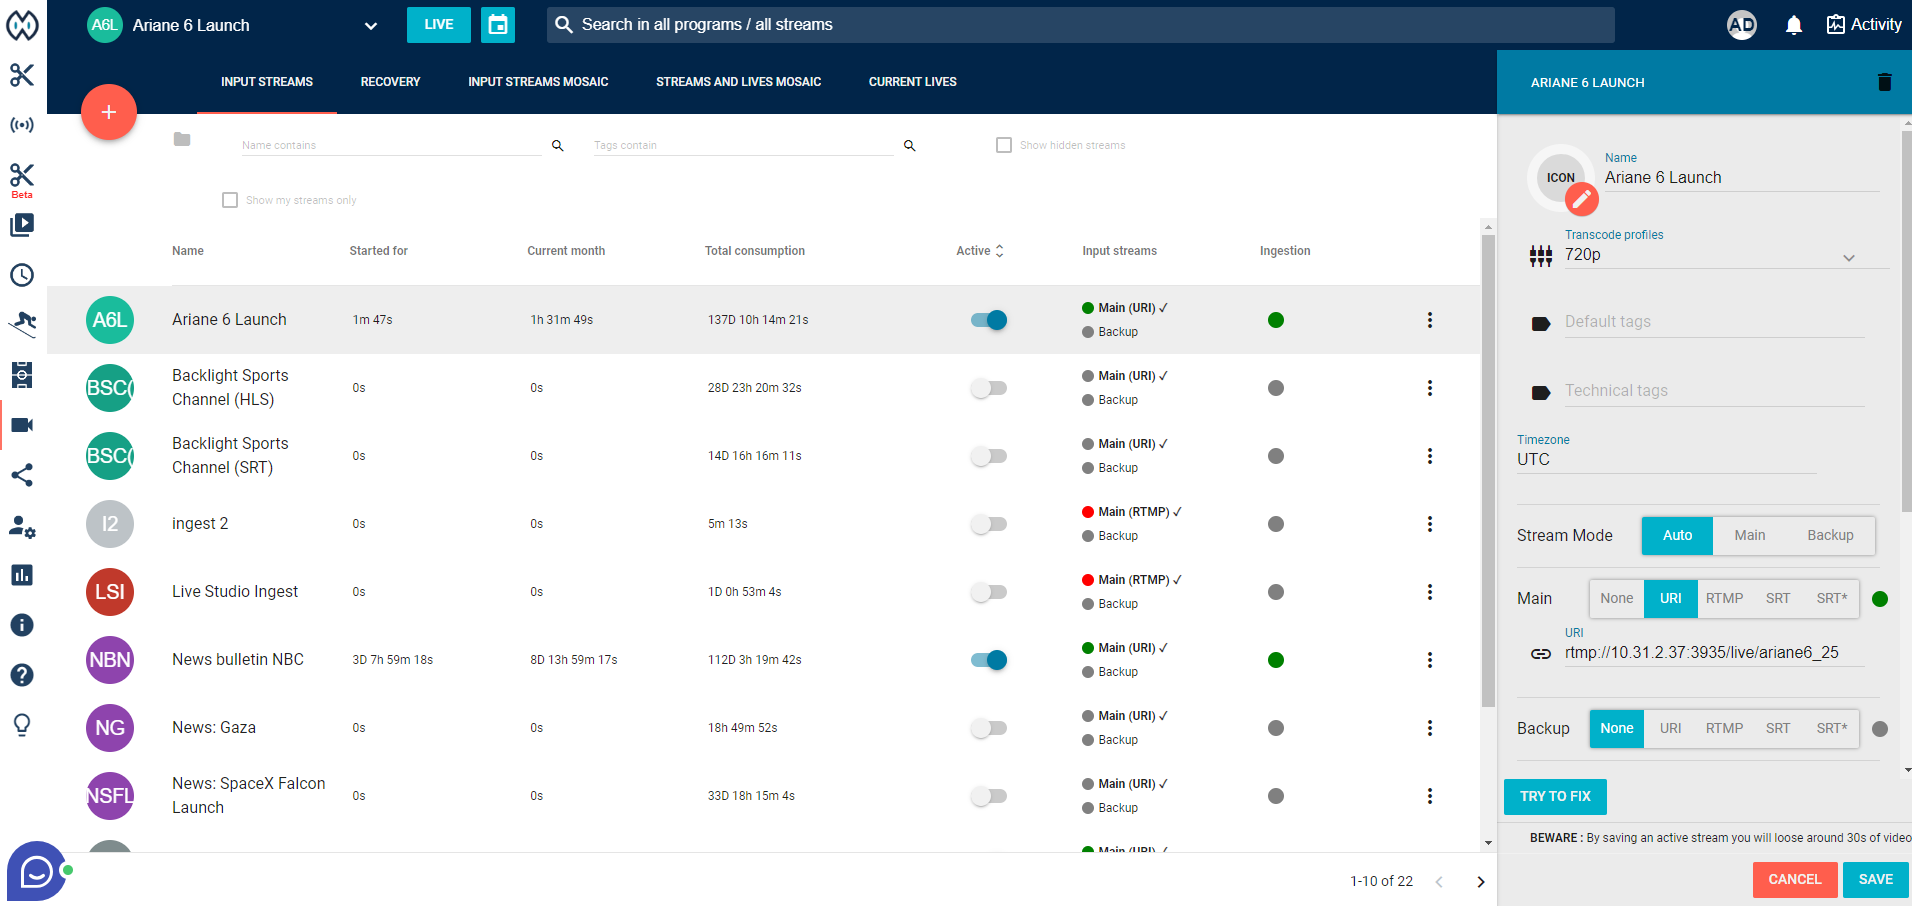Open the help question mark in sidebar
This screenshot has height=906, width=1912.
tap(22, 675)
